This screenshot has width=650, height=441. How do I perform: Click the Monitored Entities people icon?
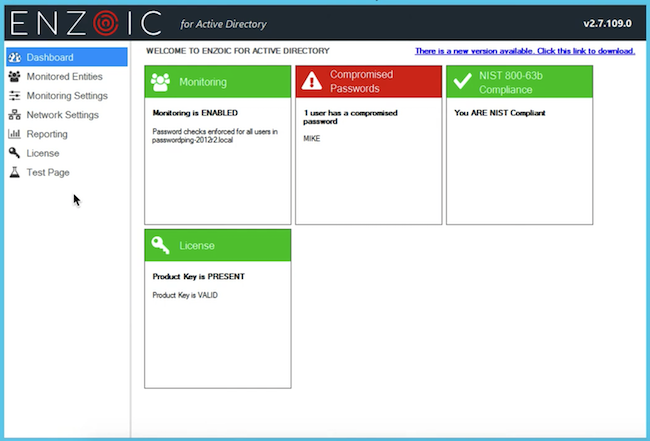[x=14, y=77]
